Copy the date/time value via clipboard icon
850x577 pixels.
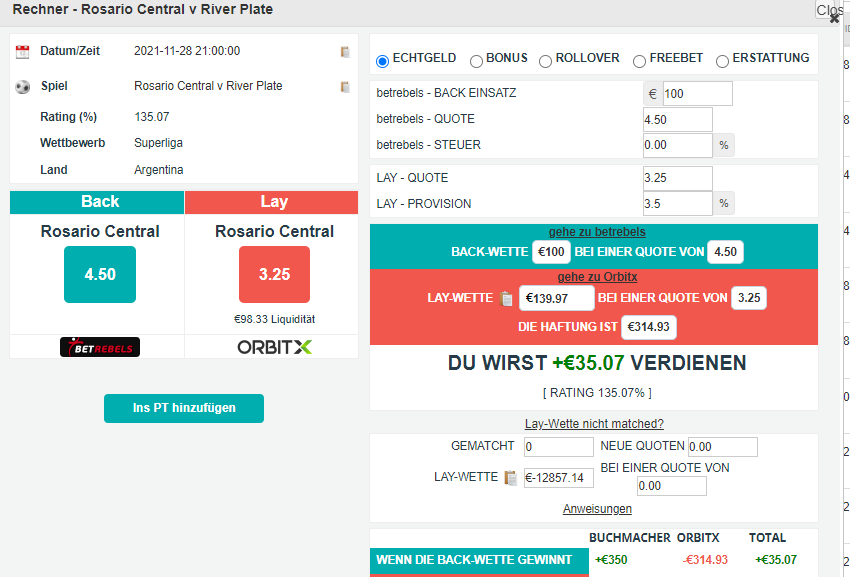(x=345, y=52)
